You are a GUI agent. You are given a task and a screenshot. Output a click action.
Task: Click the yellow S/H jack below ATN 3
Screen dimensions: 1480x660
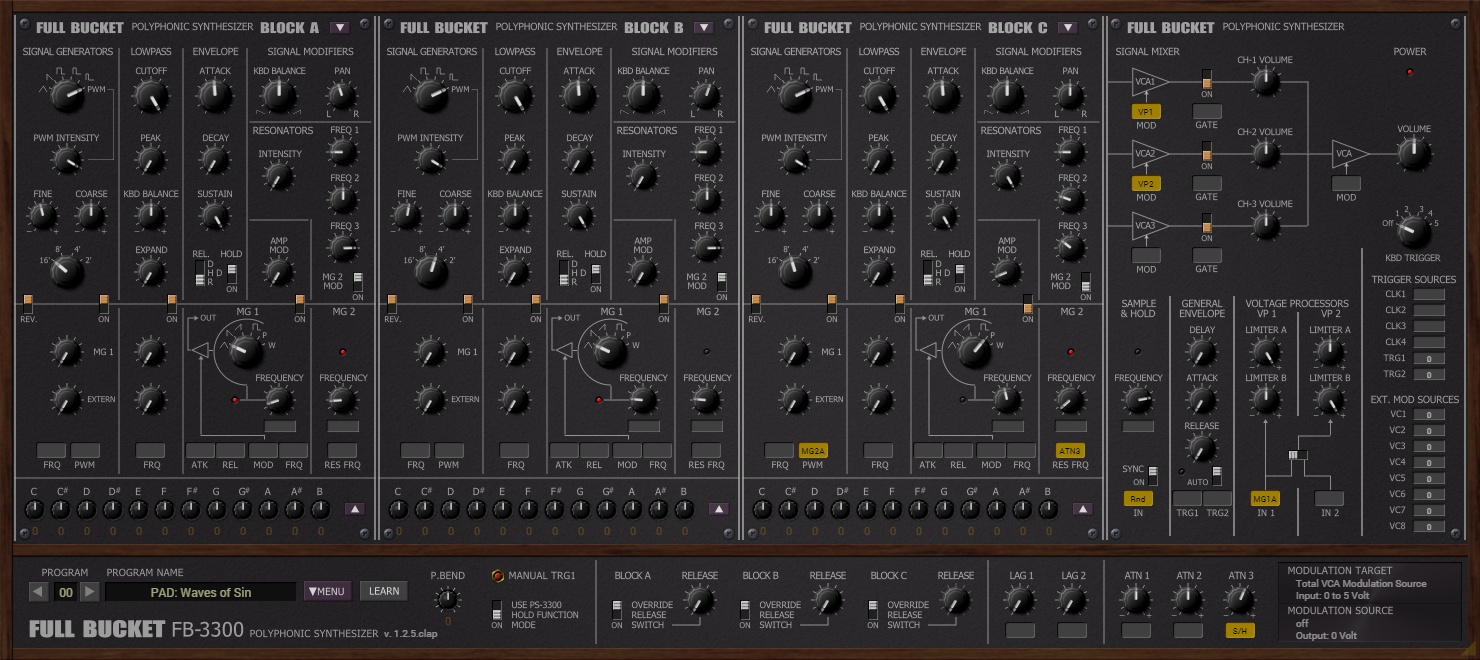(1240, 631)
